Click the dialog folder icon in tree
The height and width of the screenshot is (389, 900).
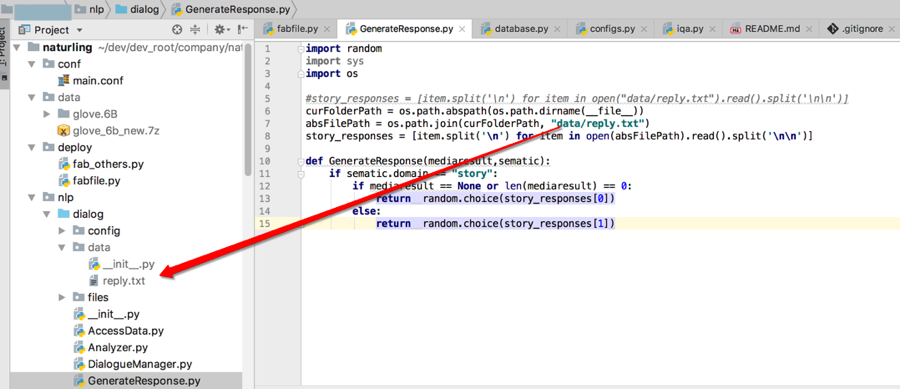pyautogui.click(x=64, y=214)
